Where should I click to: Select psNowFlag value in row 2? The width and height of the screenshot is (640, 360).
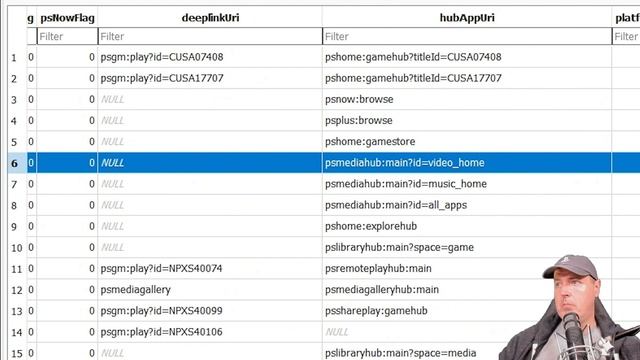[67, 78]
